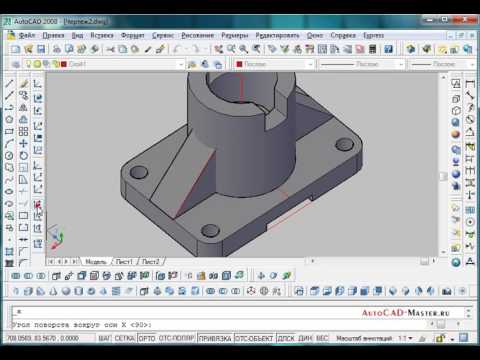Select the Polyline drawing tool

pyautogui.click(x=9, y=107)
